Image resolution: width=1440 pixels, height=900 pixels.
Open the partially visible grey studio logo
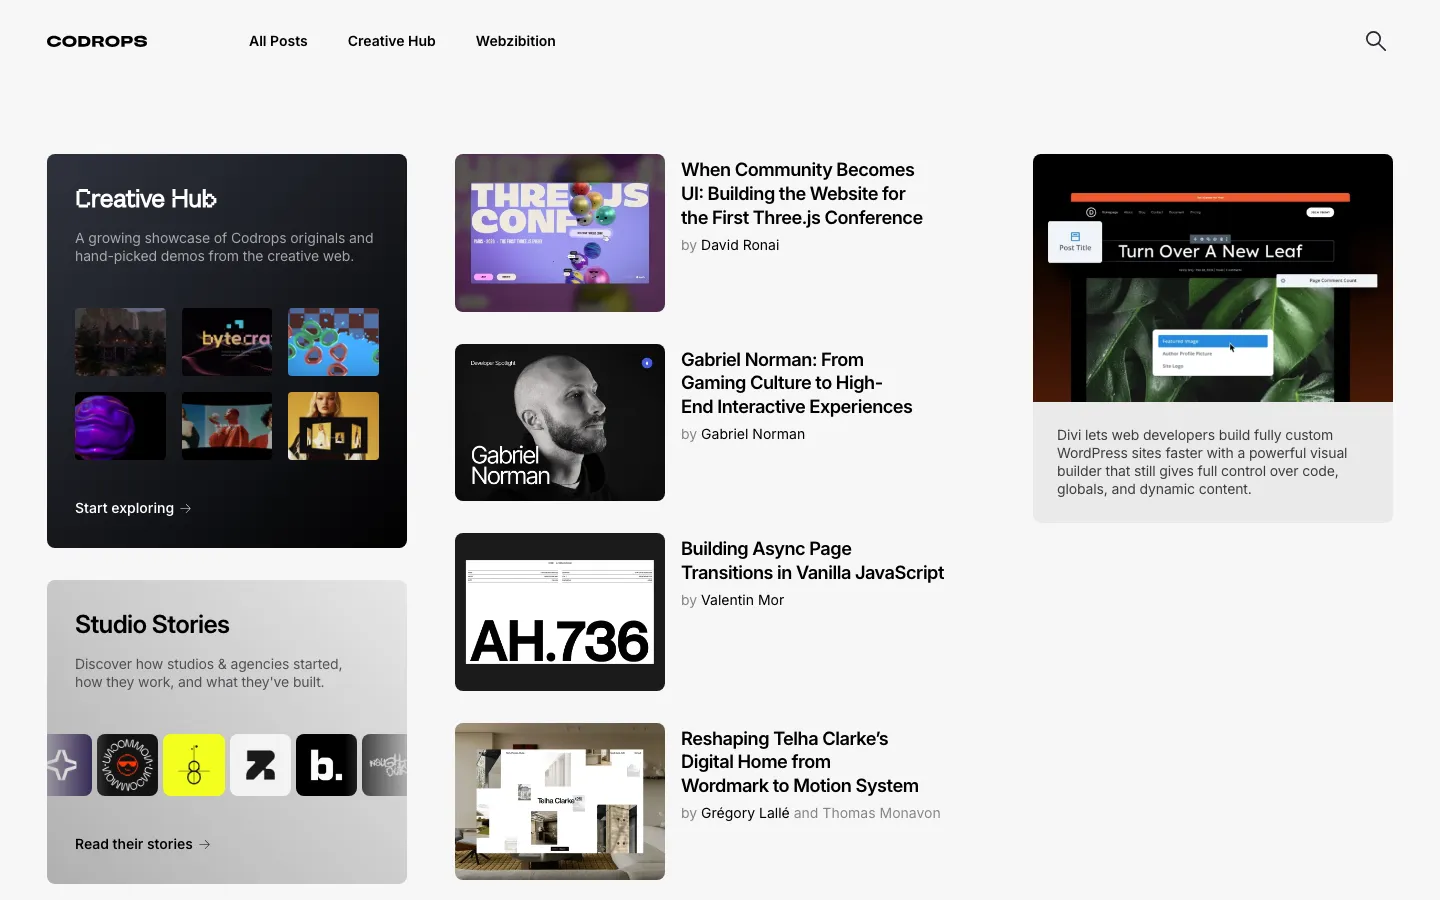[384, 765]
